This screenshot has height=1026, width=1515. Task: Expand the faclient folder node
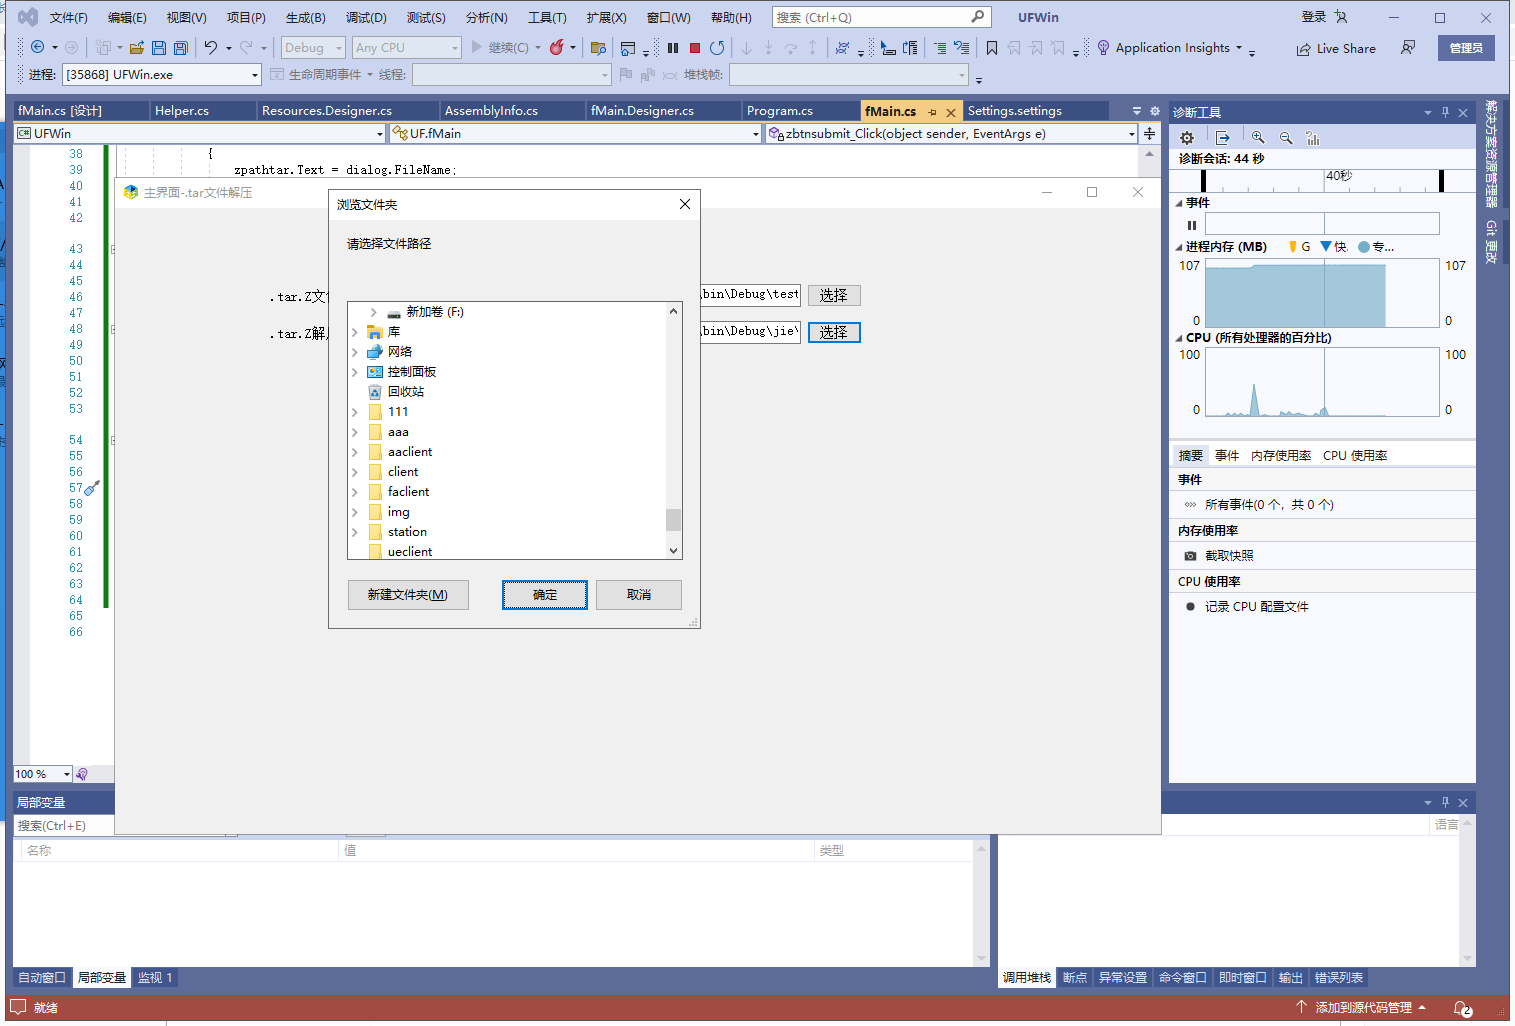355,492
